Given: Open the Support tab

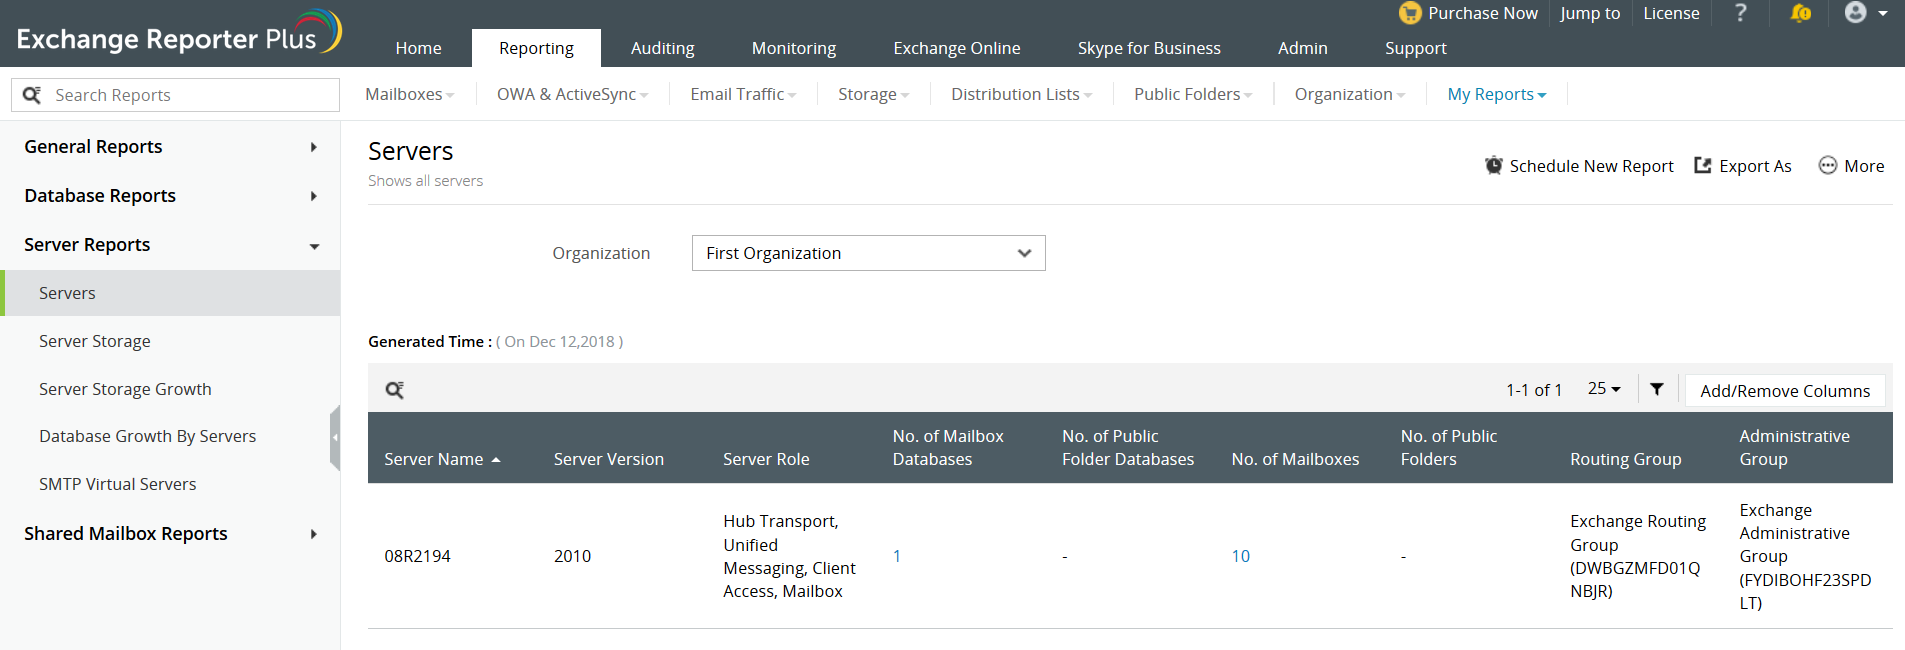Looking at the screenshot, I should (1415, 48).
